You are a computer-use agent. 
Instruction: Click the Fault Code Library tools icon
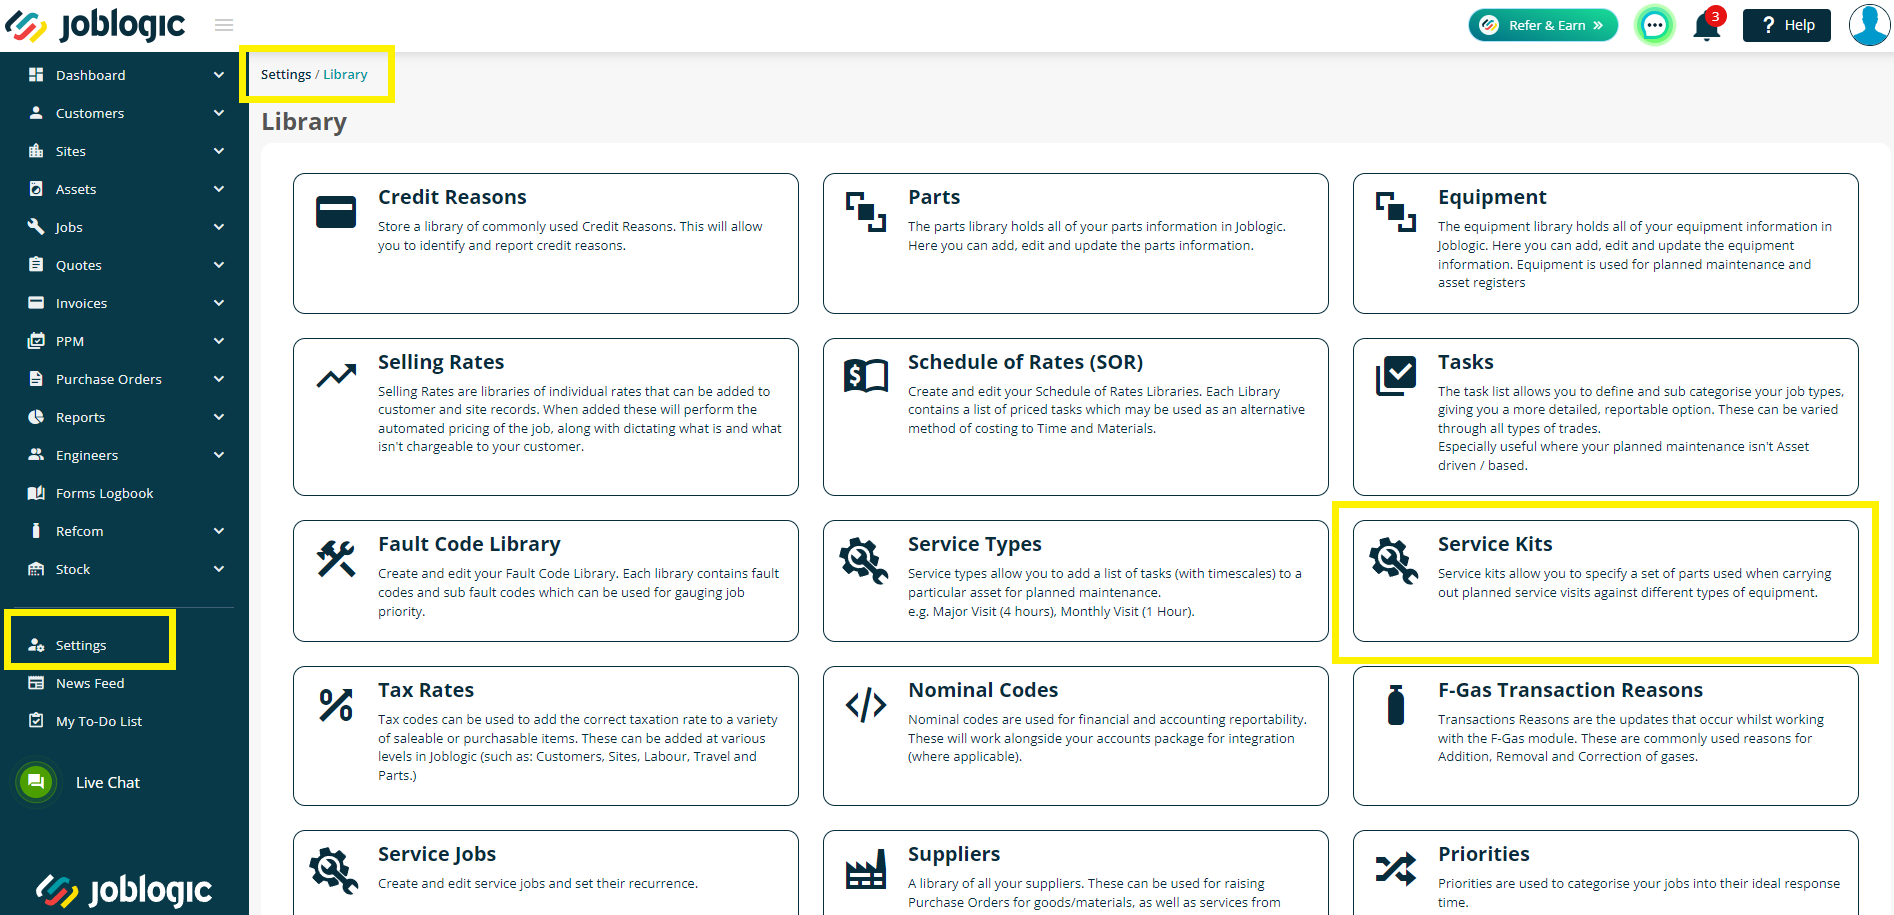pos(336,559)
